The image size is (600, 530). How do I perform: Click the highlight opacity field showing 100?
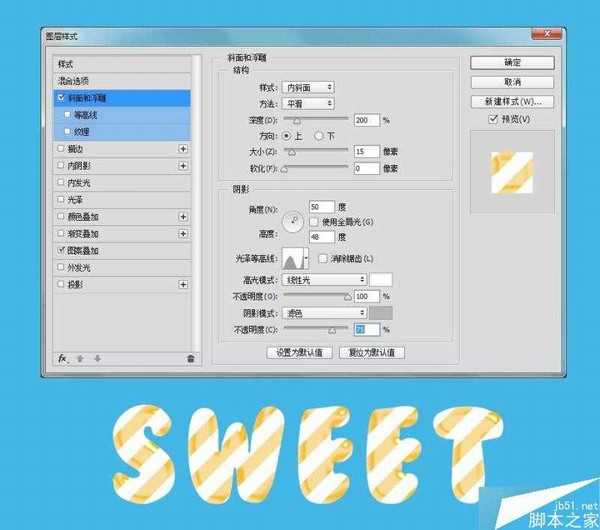[367, 296]
